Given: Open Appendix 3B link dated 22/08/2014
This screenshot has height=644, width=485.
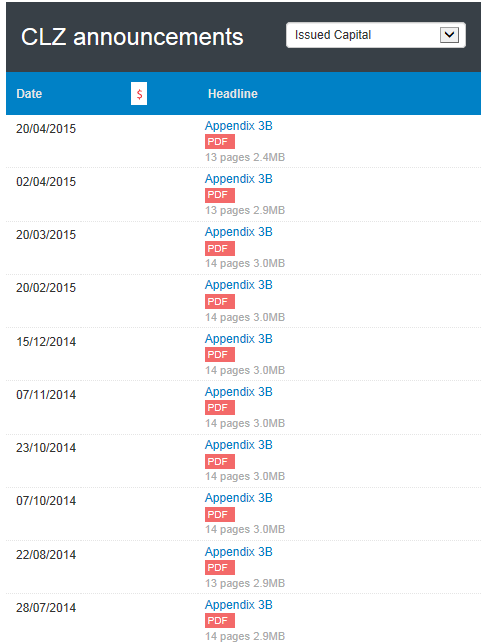Looking at the screenshot, I should (x=239, y=552).
